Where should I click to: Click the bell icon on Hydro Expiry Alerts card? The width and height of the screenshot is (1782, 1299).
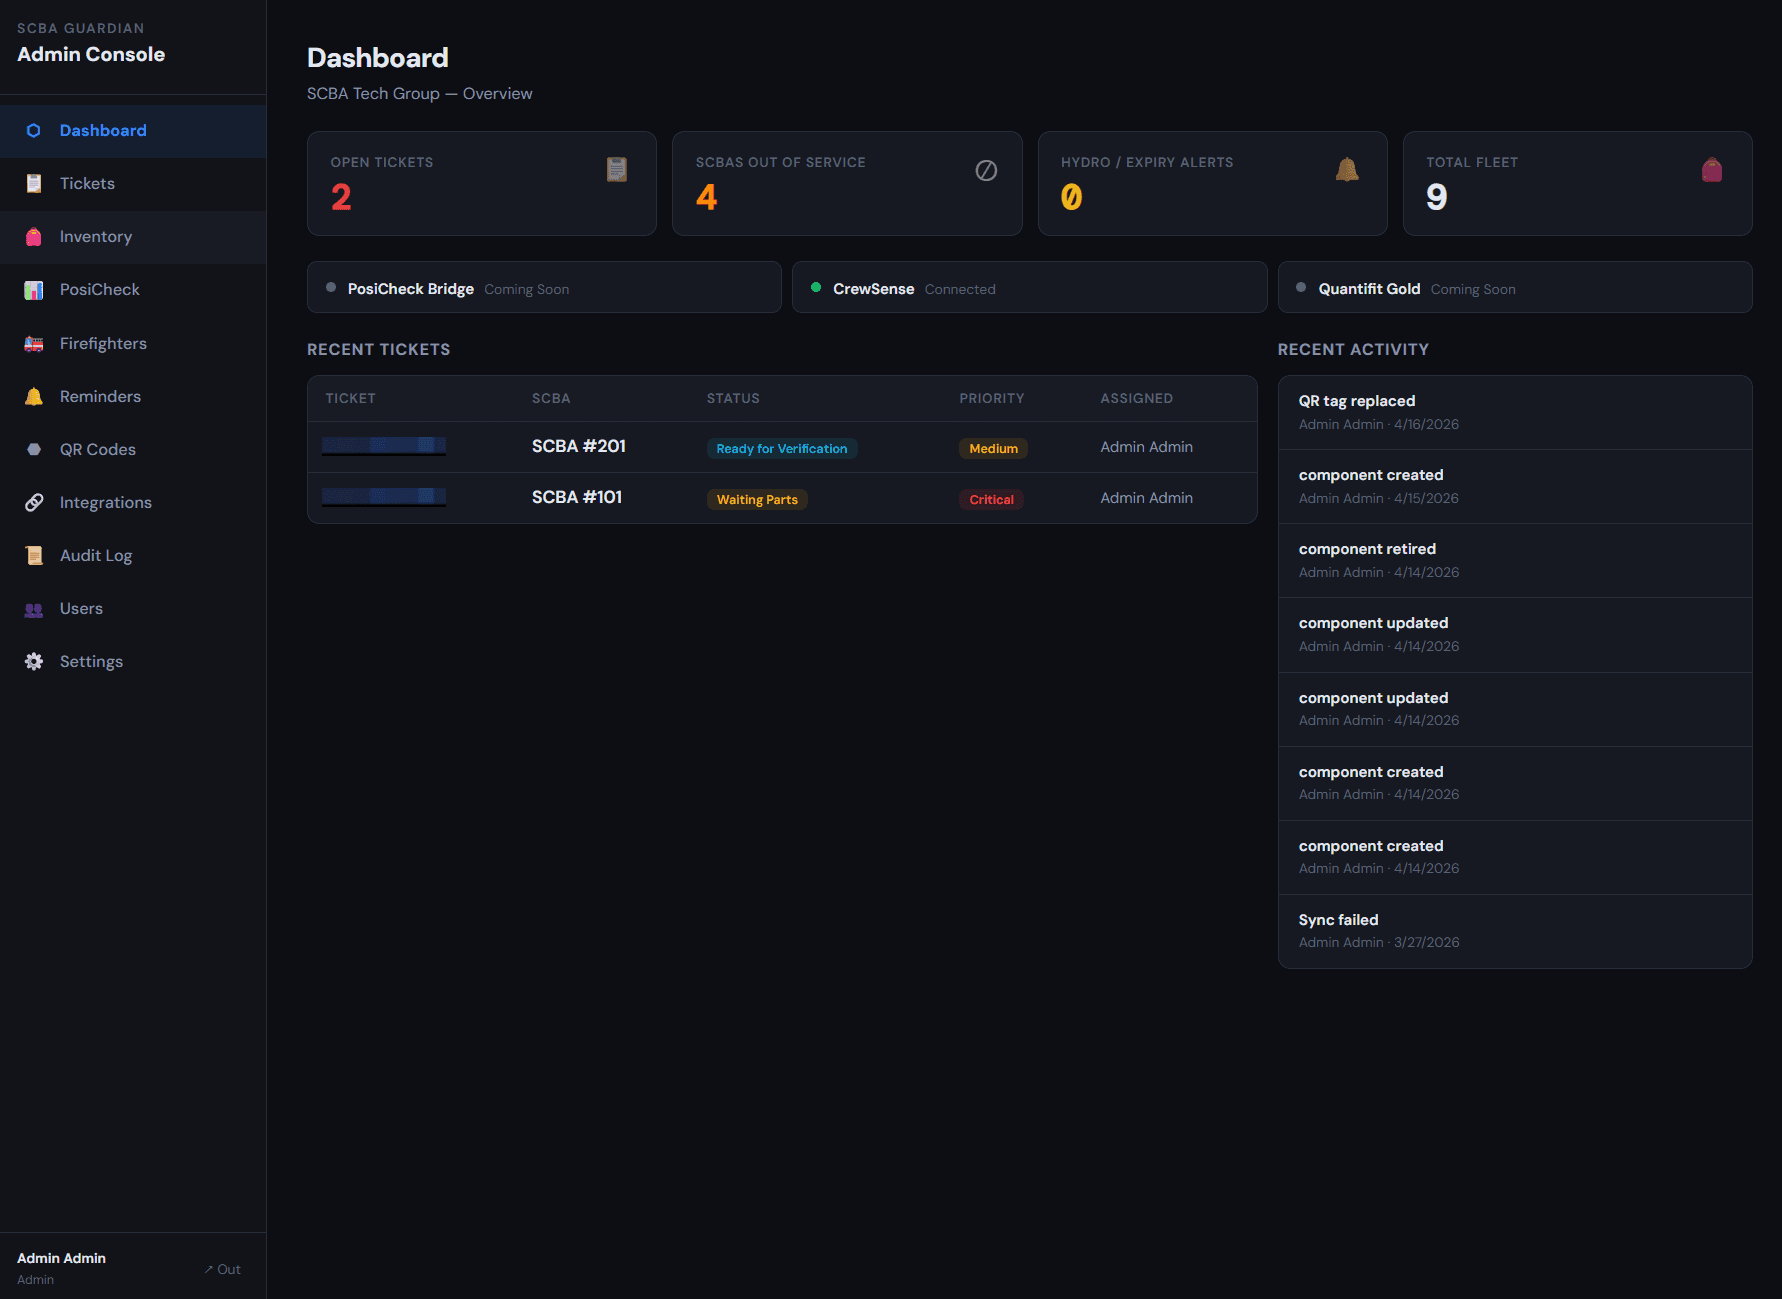coord(1347,170)
